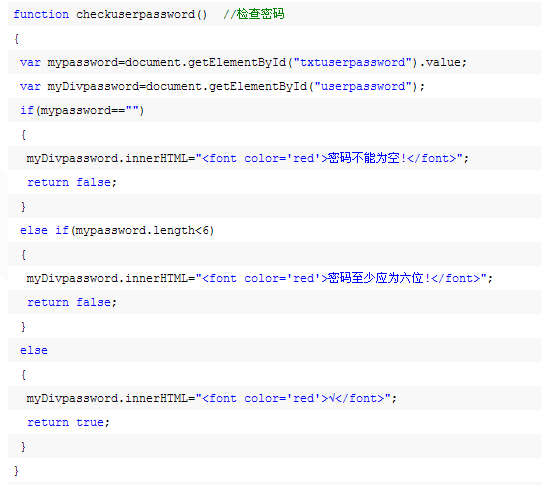Click the 'function checkuserpassword()' declaration line
542x485 pixels.
click(x=149, y=14)
